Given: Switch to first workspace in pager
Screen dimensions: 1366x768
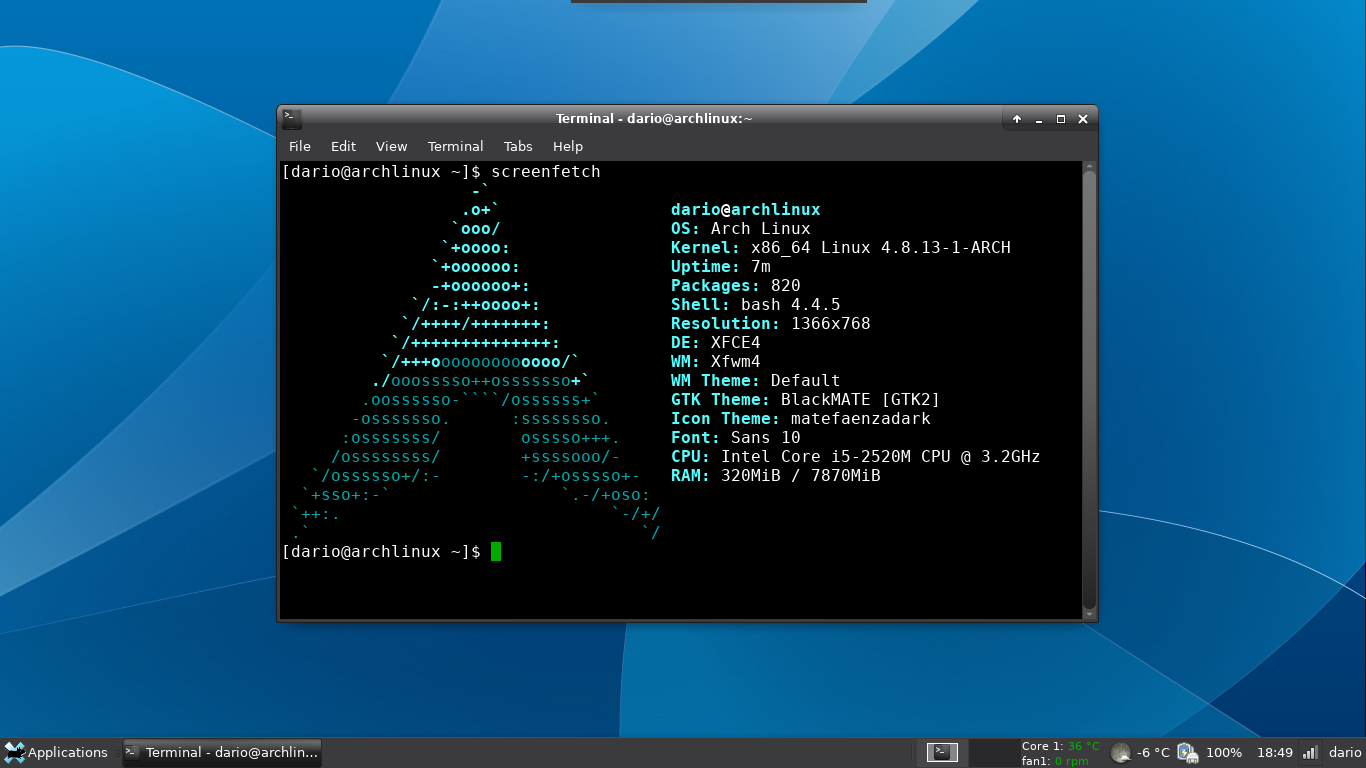Looking at the screenshot, I should tap(943, 752).
